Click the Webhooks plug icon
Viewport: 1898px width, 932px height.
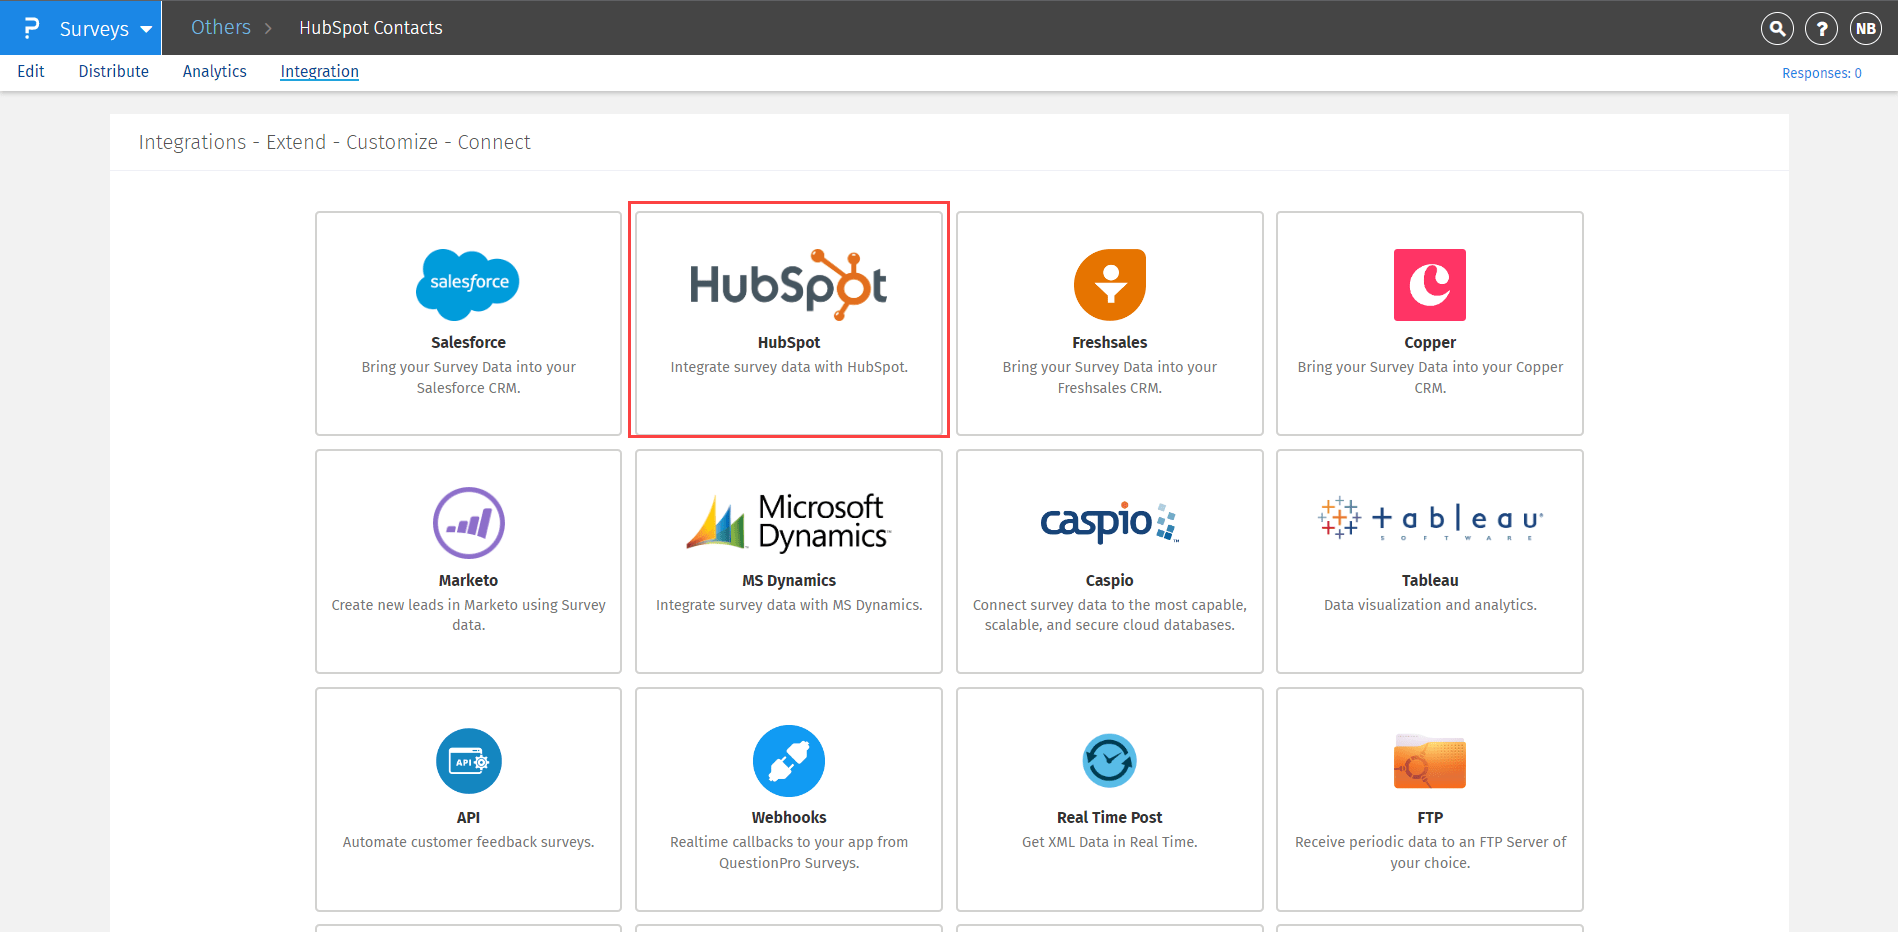point(788,761)
